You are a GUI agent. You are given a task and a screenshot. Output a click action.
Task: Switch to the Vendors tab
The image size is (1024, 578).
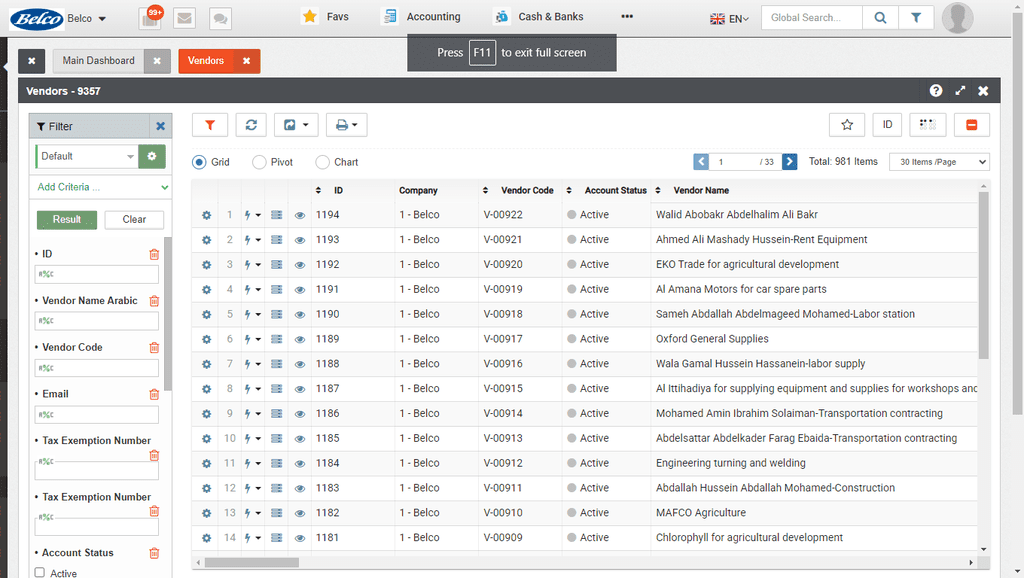point(206,60)
